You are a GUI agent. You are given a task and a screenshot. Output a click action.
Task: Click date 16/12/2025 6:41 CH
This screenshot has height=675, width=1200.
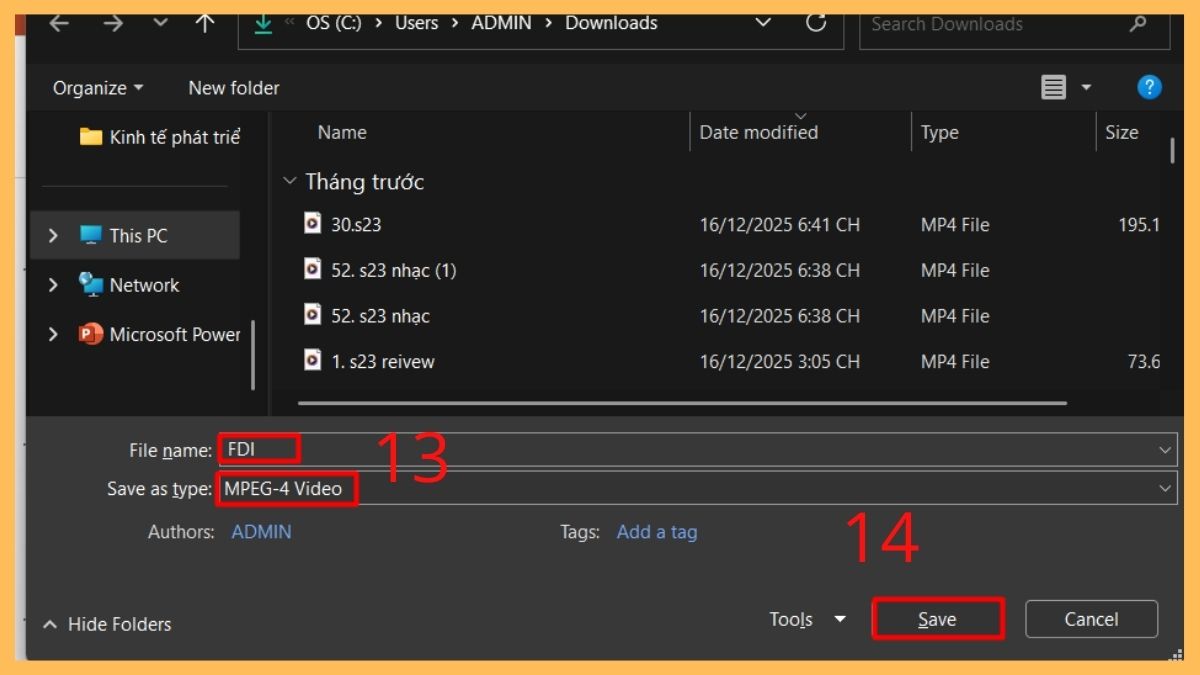(780, 224)
